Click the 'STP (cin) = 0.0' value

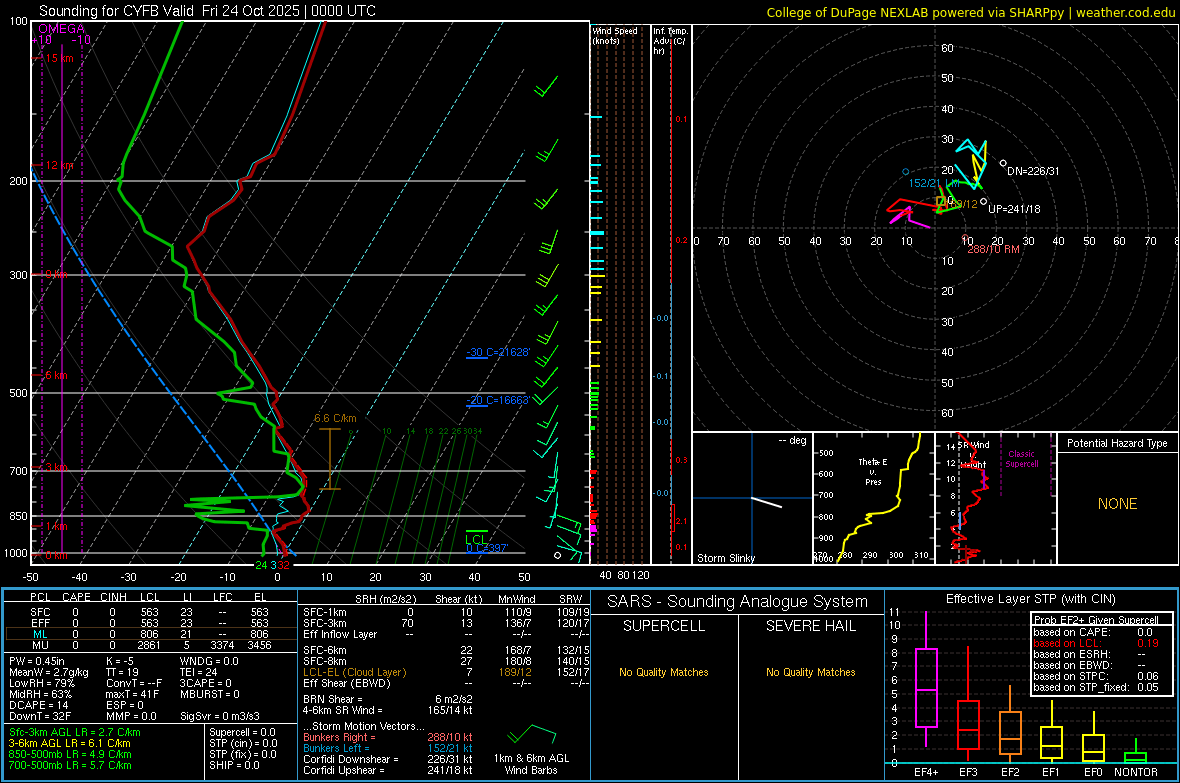(243, 743)
